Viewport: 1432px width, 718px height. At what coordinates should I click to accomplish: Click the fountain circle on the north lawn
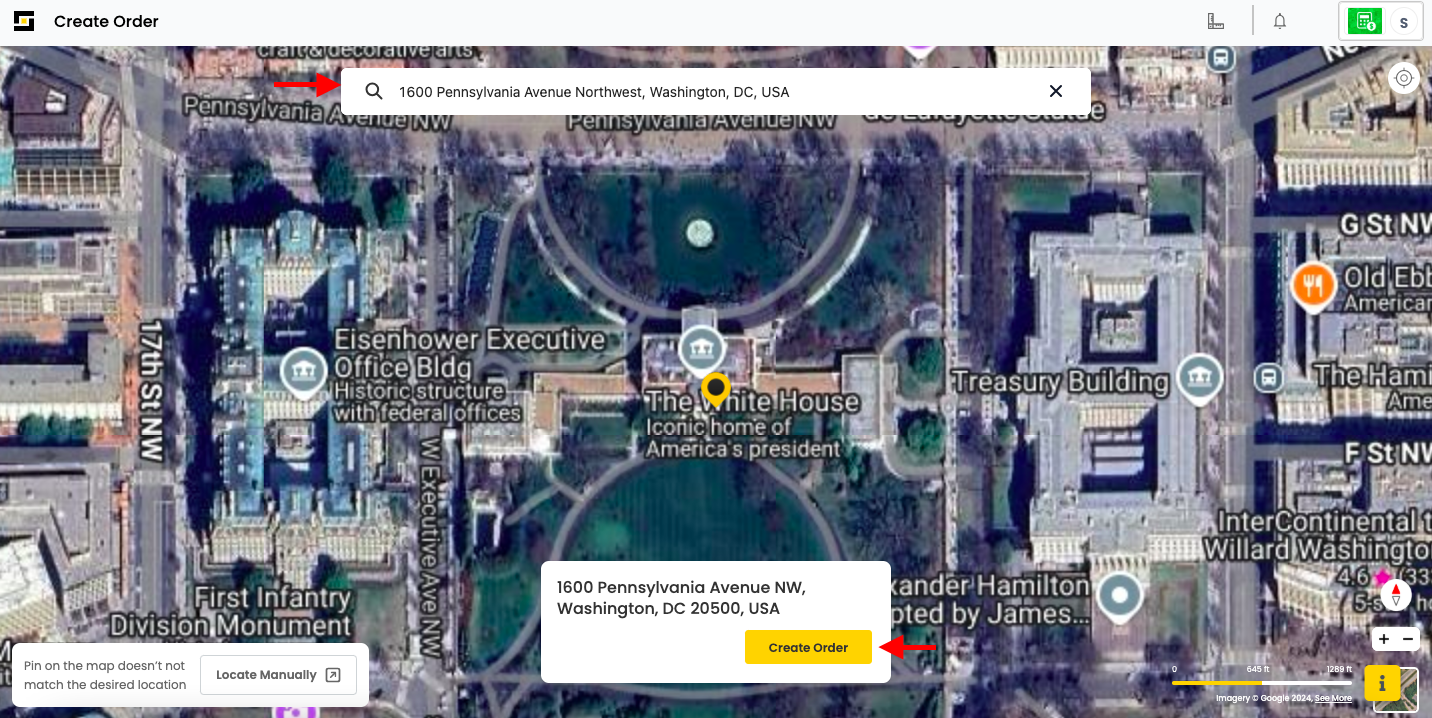click(700, 233)
